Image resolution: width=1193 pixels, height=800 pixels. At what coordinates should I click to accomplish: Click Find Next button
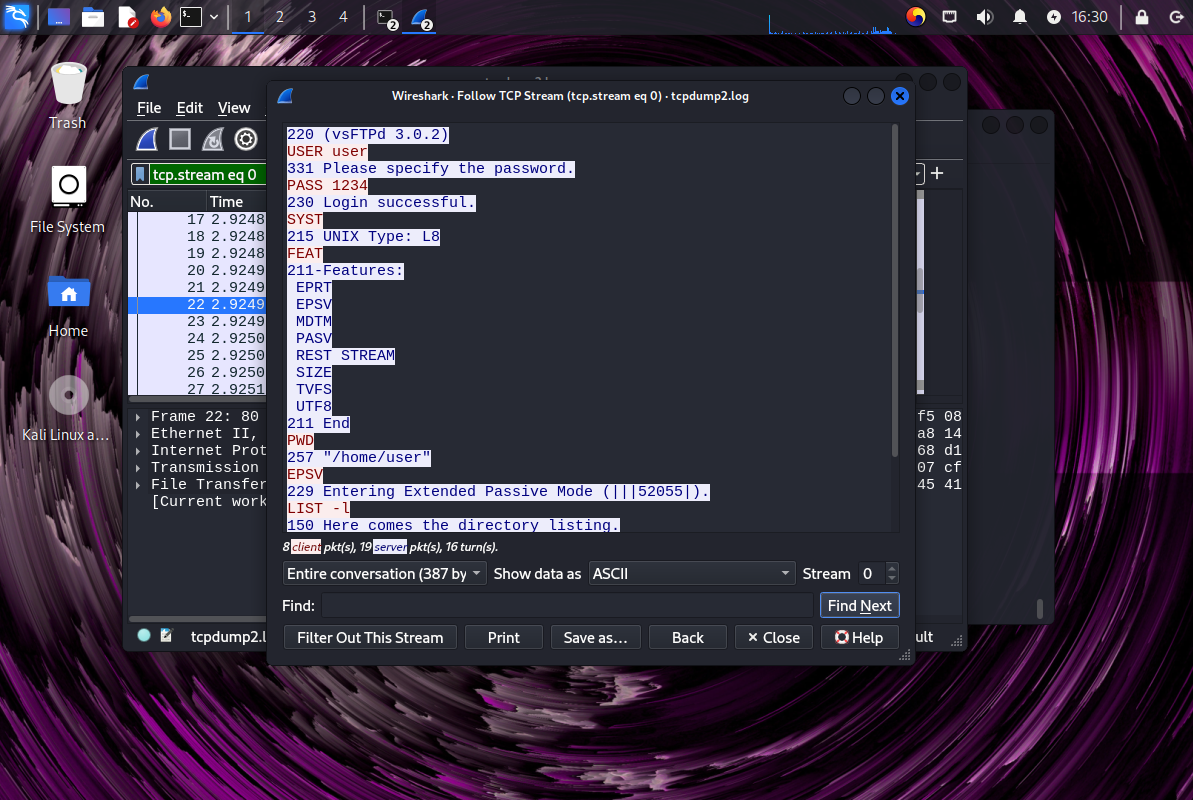point(860,605)
